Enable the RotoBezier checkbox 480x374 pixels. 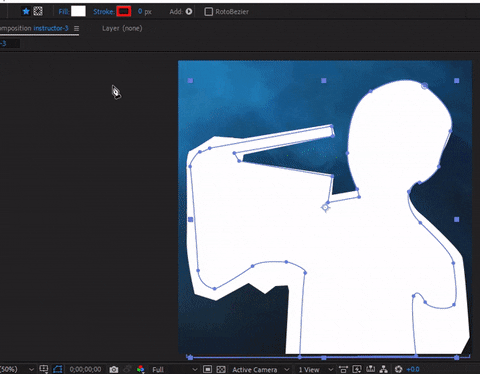point(208,12)
